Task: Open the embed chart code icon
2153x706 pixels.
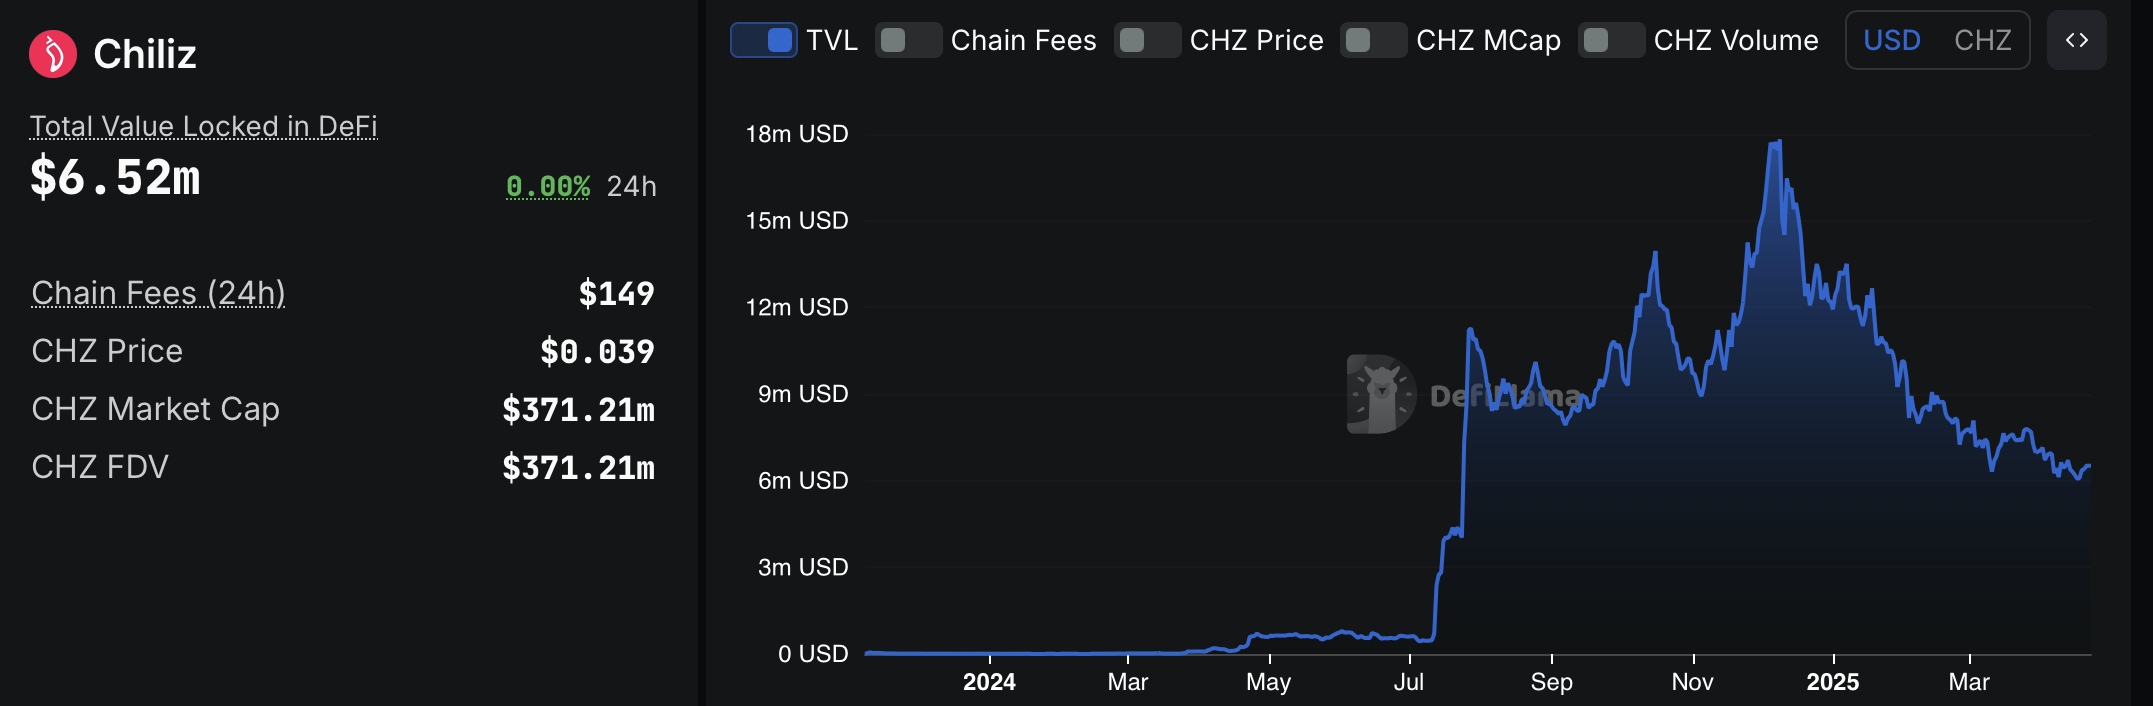Action: click(2076, 40)
